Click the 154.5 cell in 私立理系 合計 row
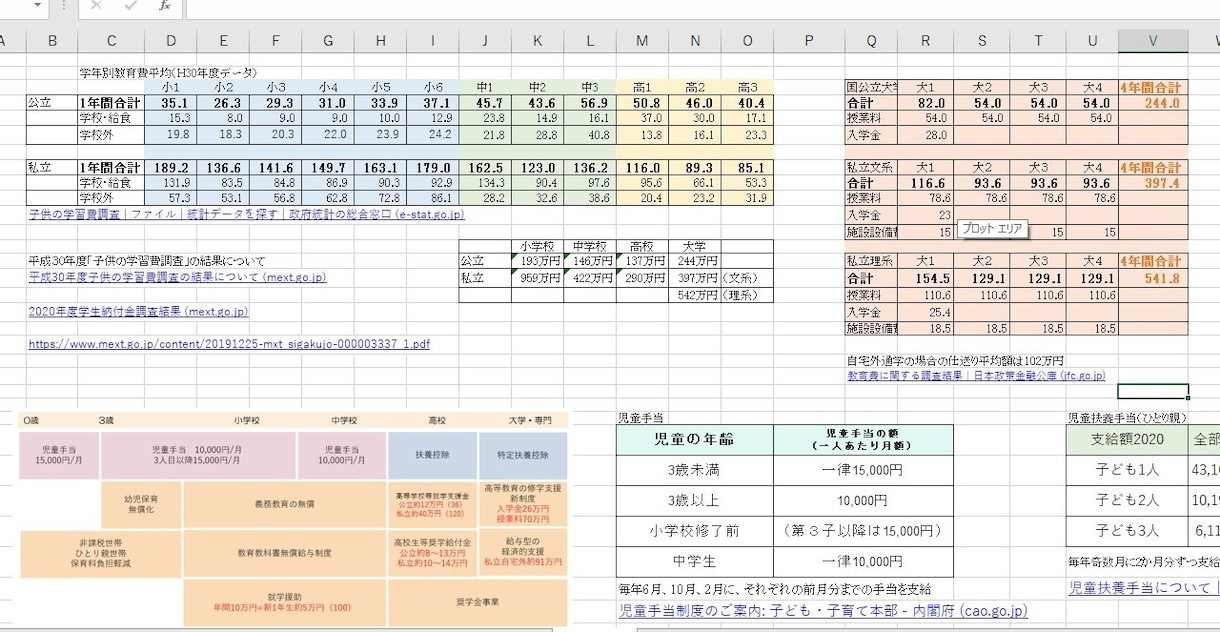This screenshot has width=1220, height=632. [926, 279]
